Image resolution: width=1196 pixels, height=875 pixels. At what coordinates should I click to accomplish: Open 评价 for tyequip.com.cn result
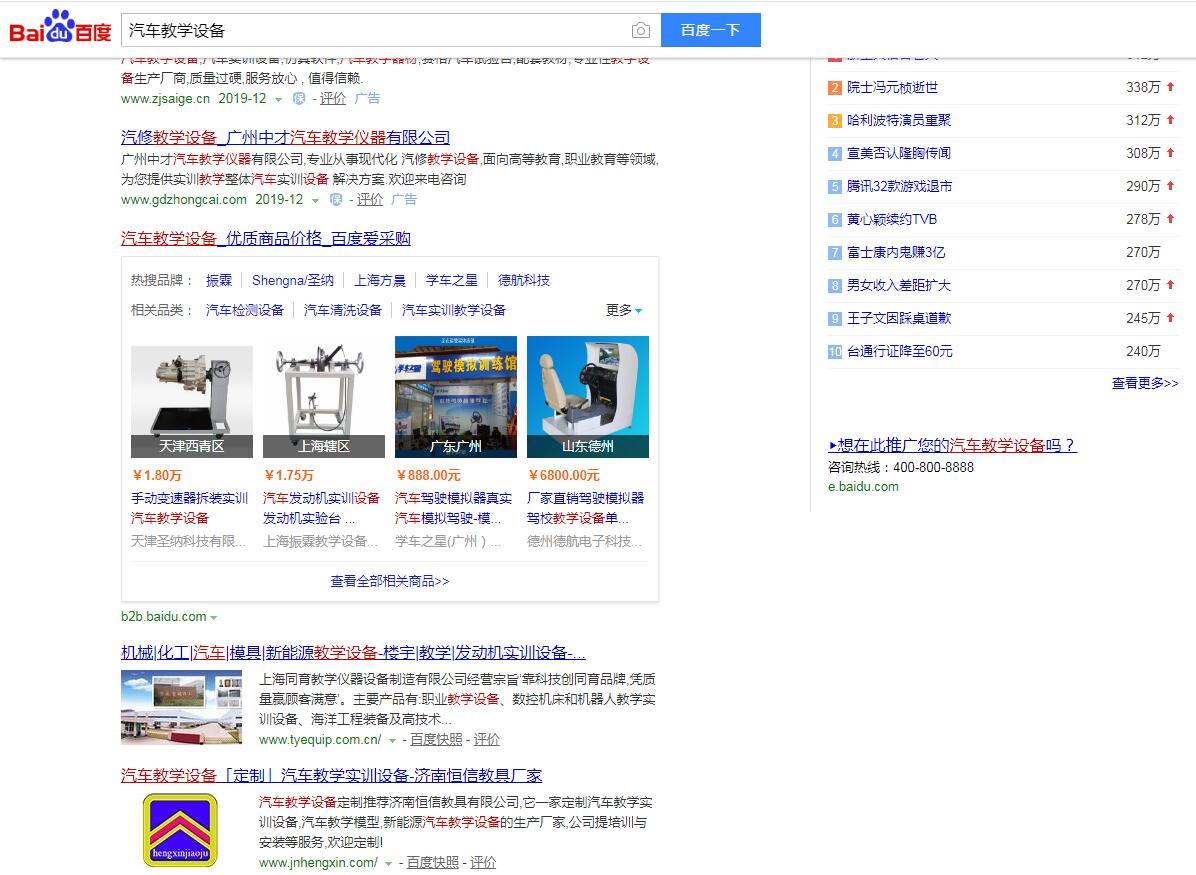[x=487, y=739]
